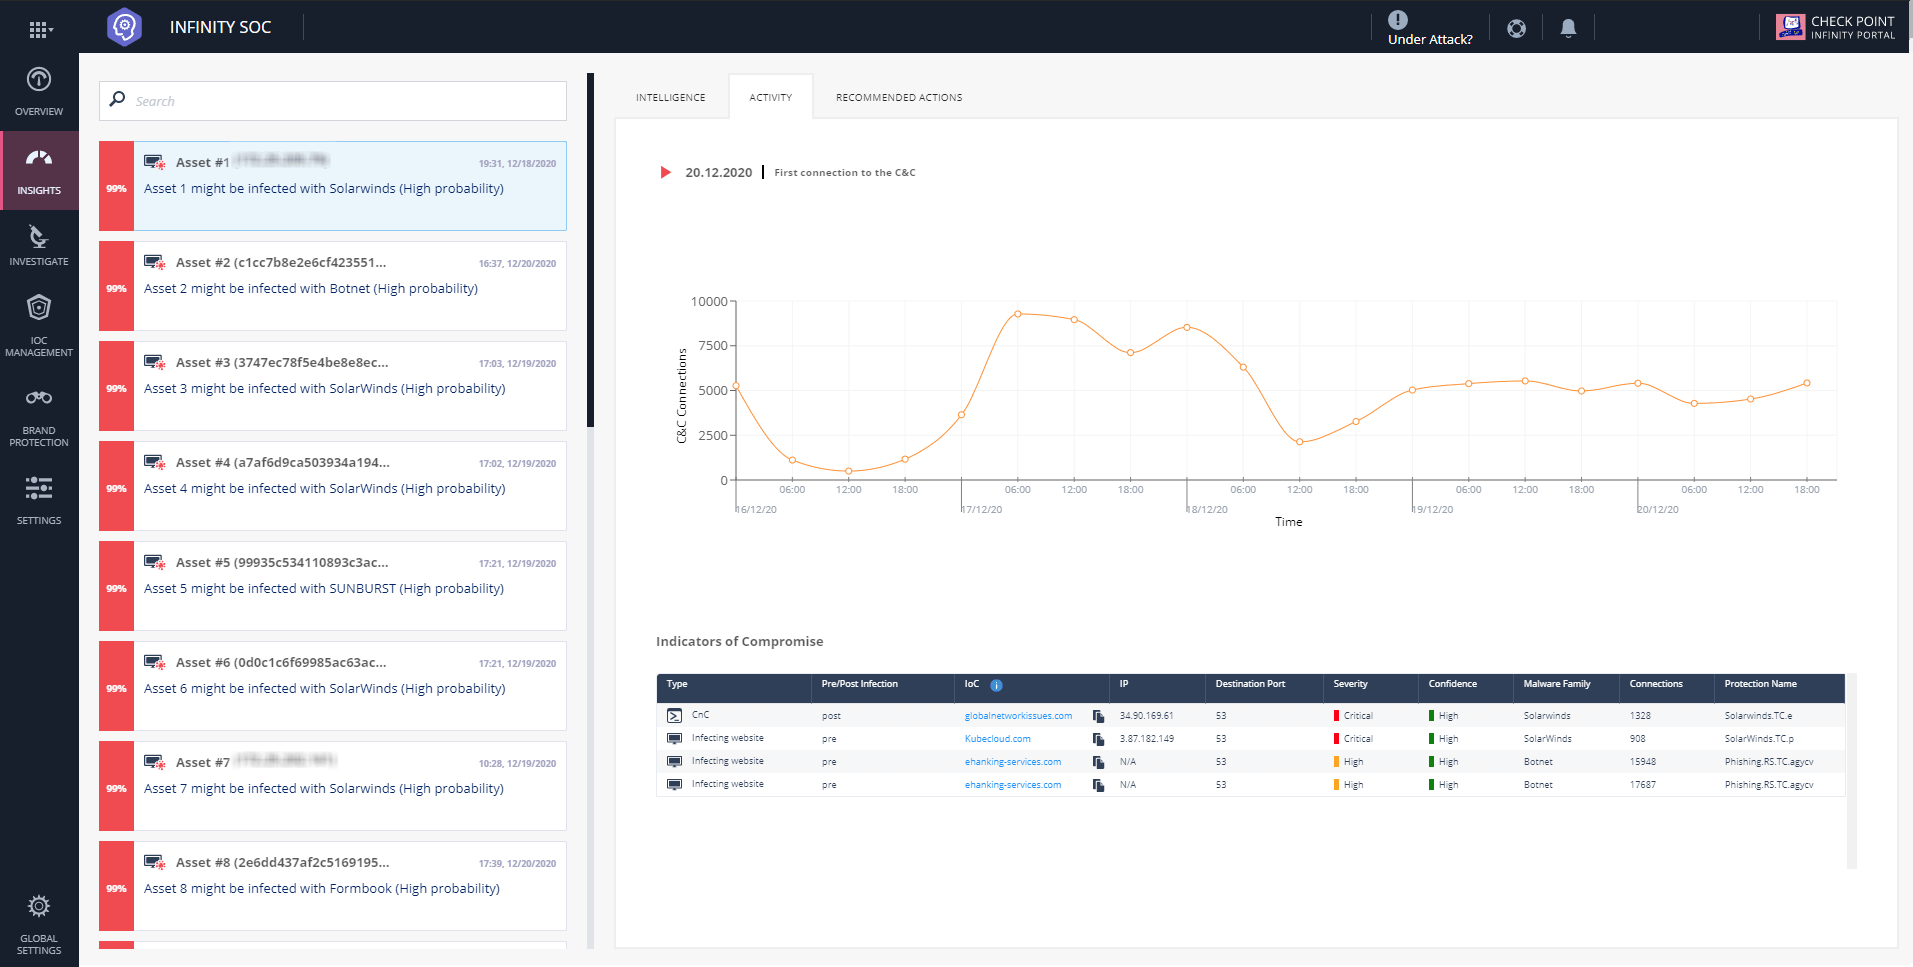Screen dimensions: 1913x967
Task: Copy the globalnetworkissues.com IoC
Action: point(1098,716)
